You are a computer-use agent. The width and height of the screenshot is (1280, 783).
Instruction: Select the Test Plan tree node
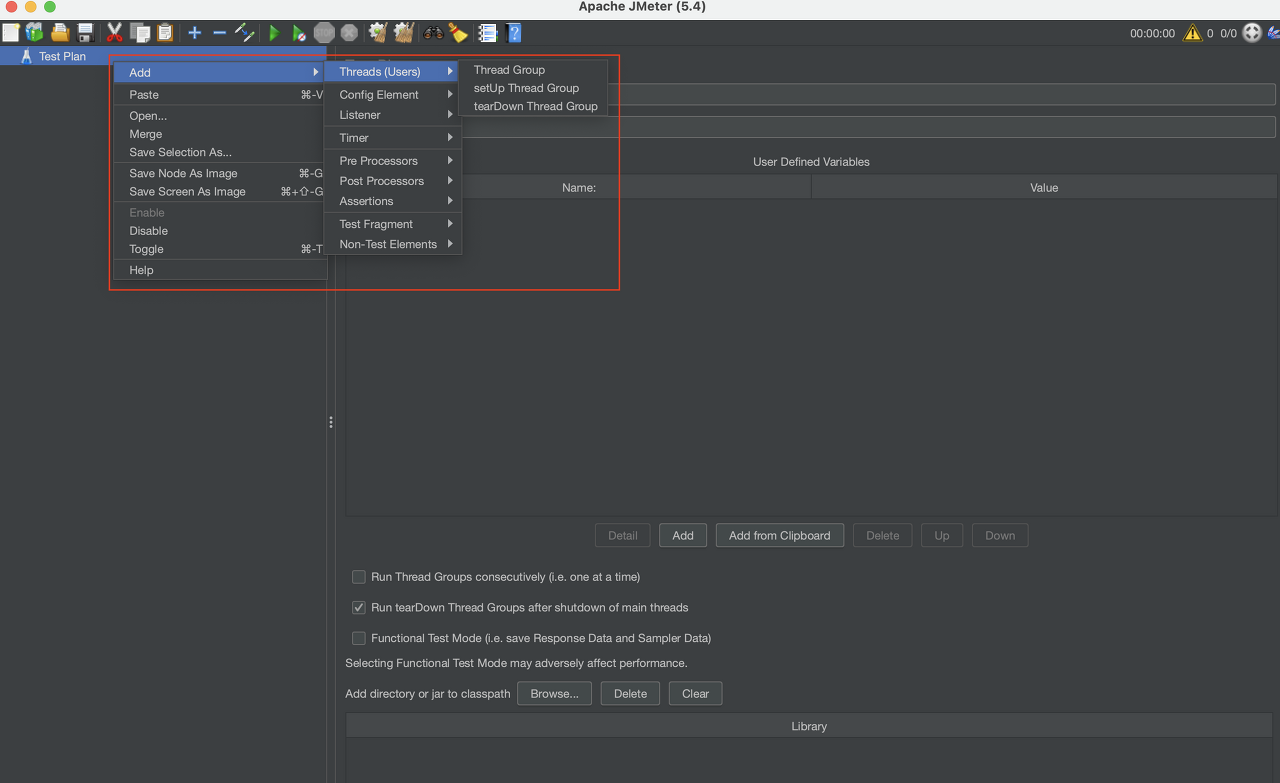click(x=62, y=57)
